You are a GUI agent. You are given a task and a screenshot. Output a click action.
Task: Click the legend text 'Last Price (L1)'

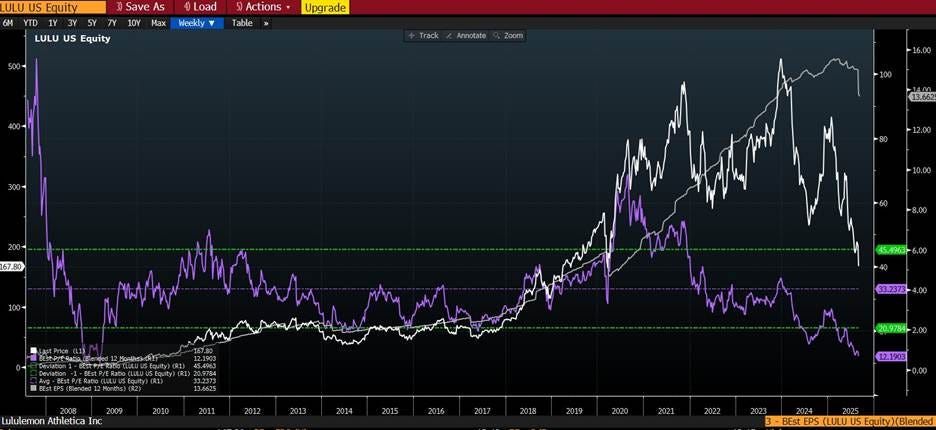pyautogui.click(x=63, y=351)
